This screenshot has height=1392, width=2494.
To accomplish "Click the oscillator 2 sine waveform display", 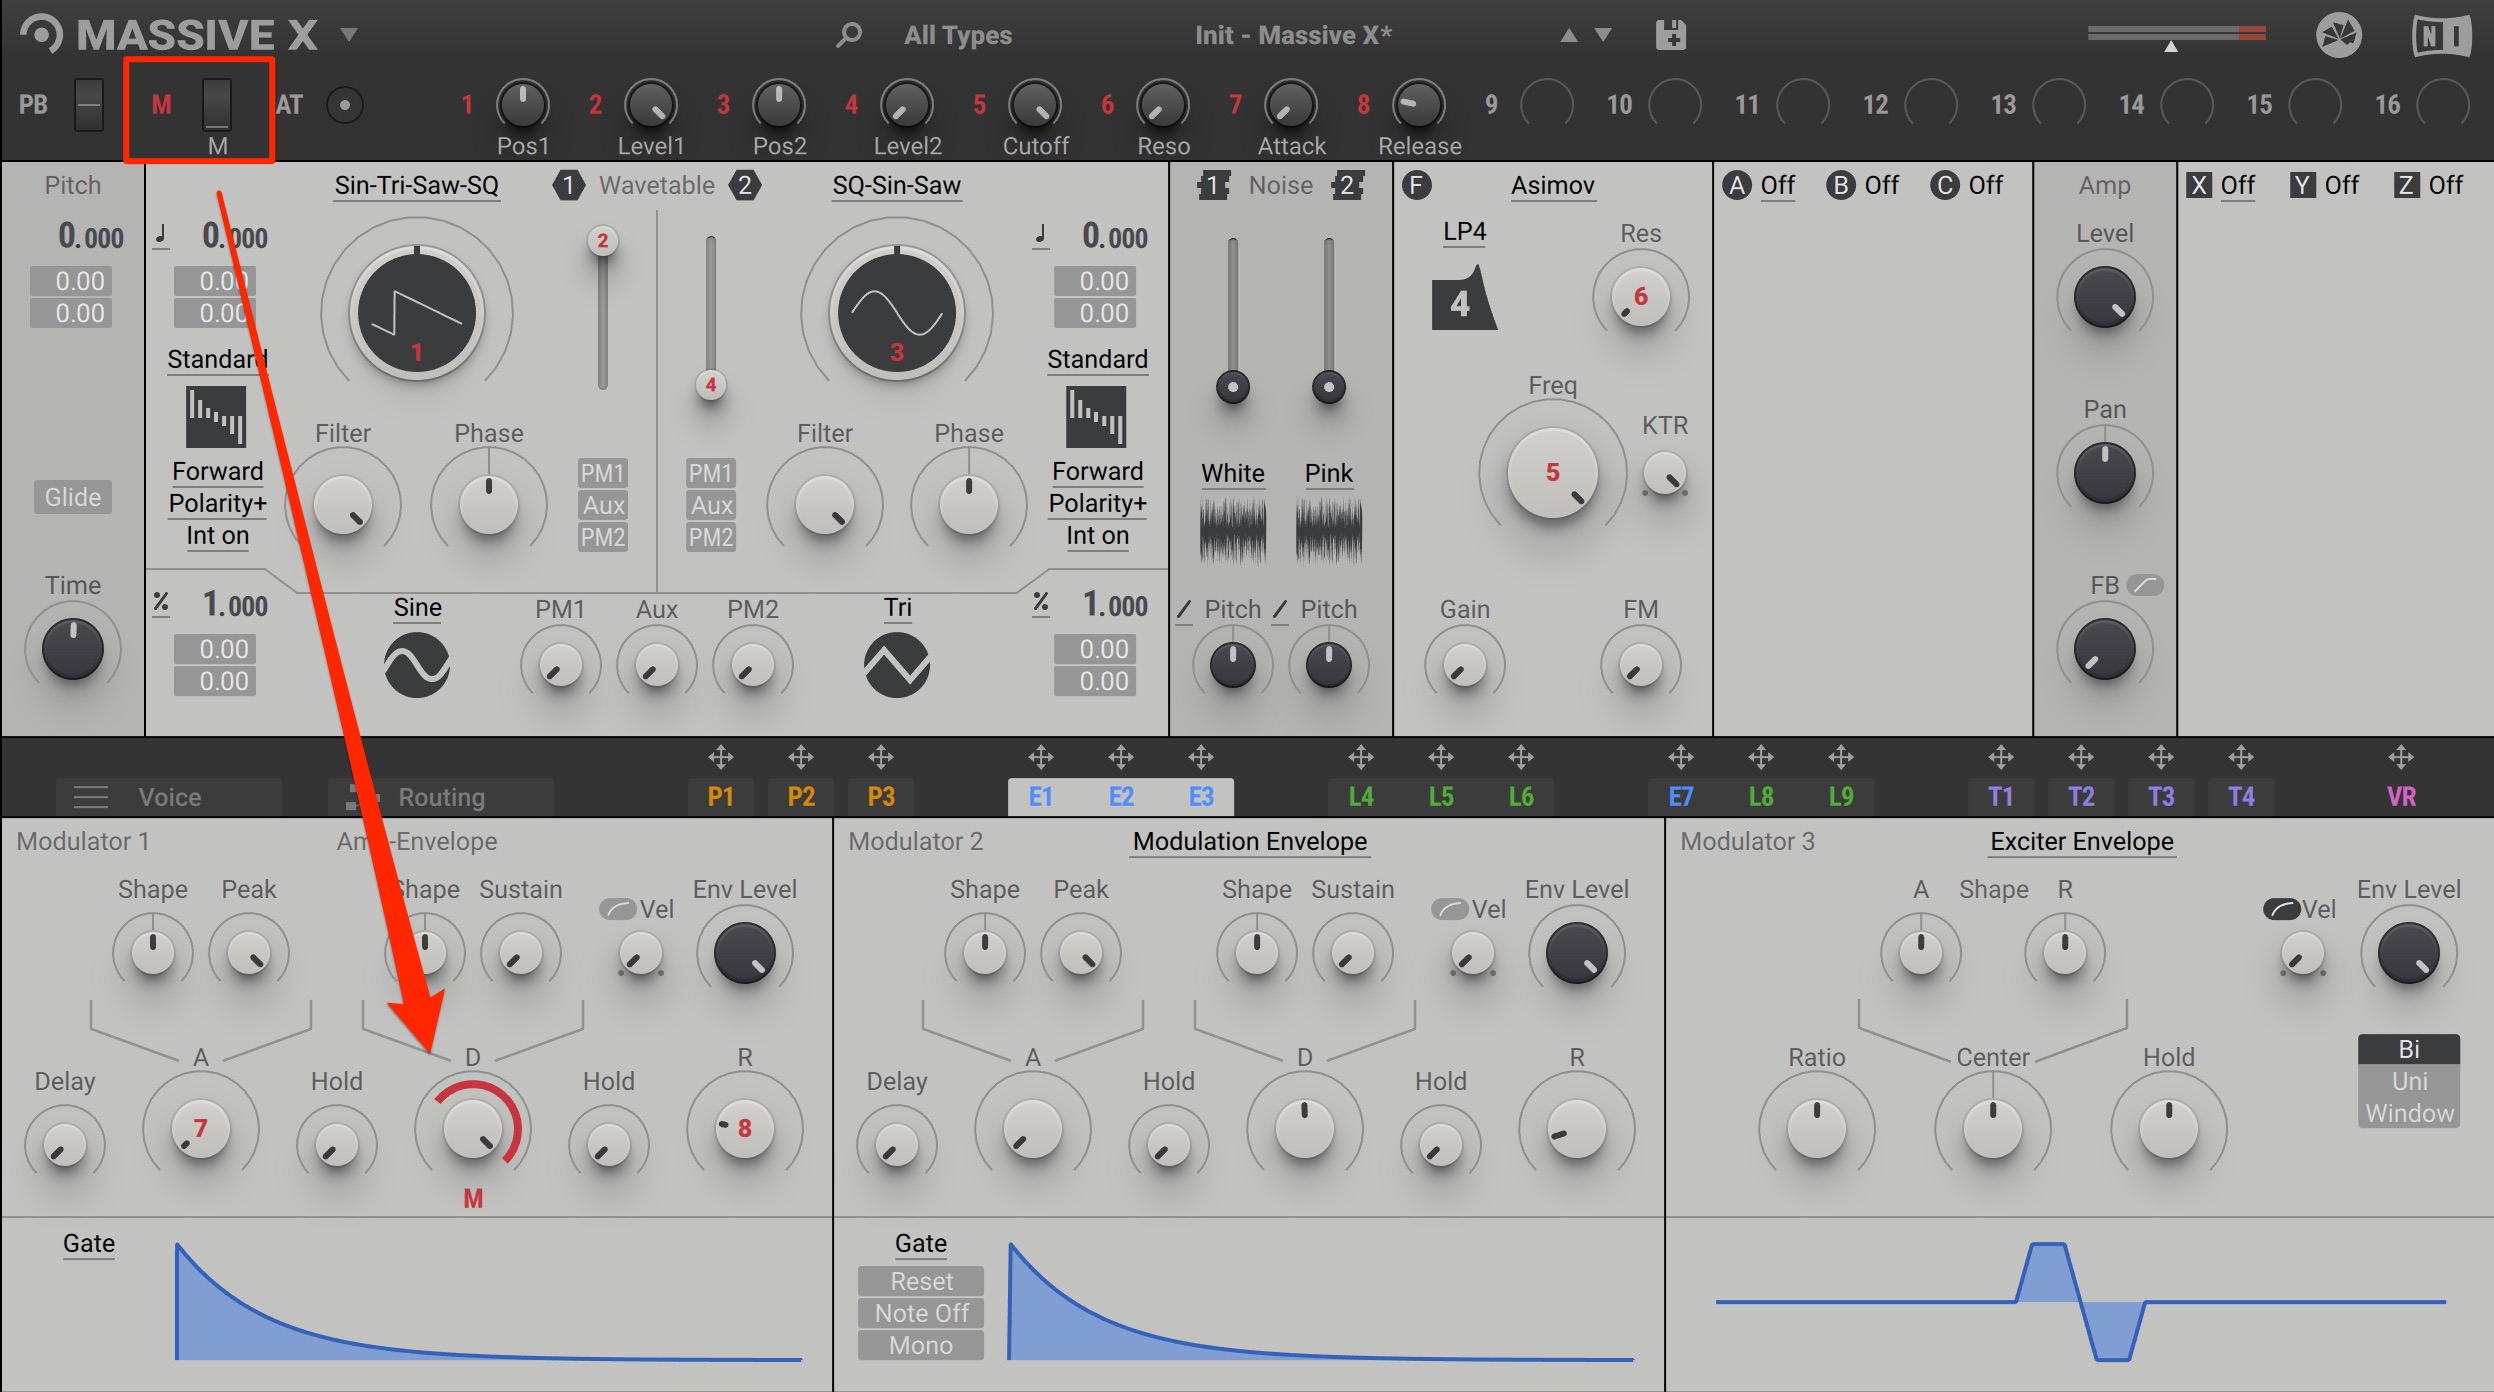I will [x=897, y=313].
